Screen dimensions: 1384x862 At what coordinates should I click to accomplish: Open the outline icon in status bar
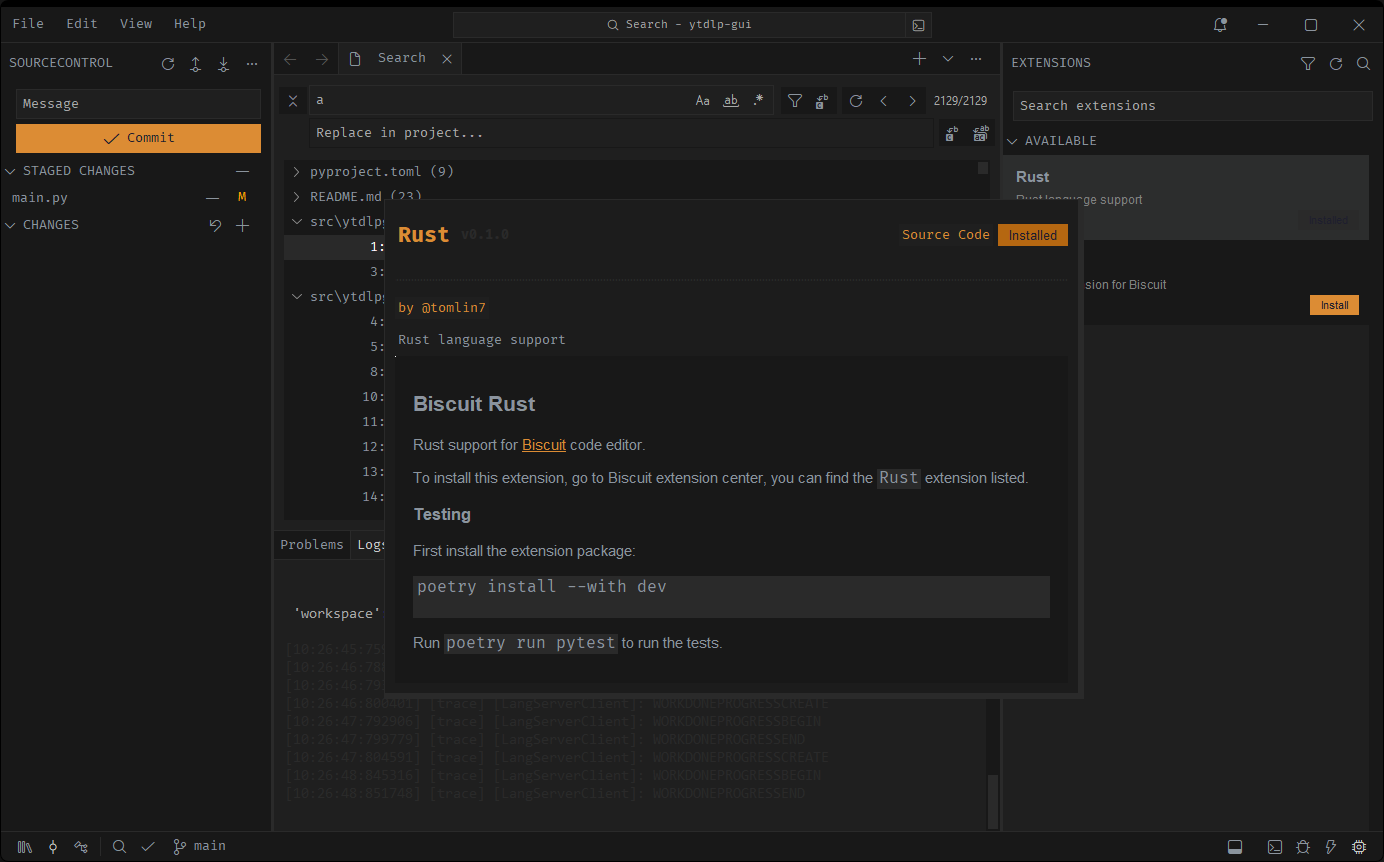point(81,847)
